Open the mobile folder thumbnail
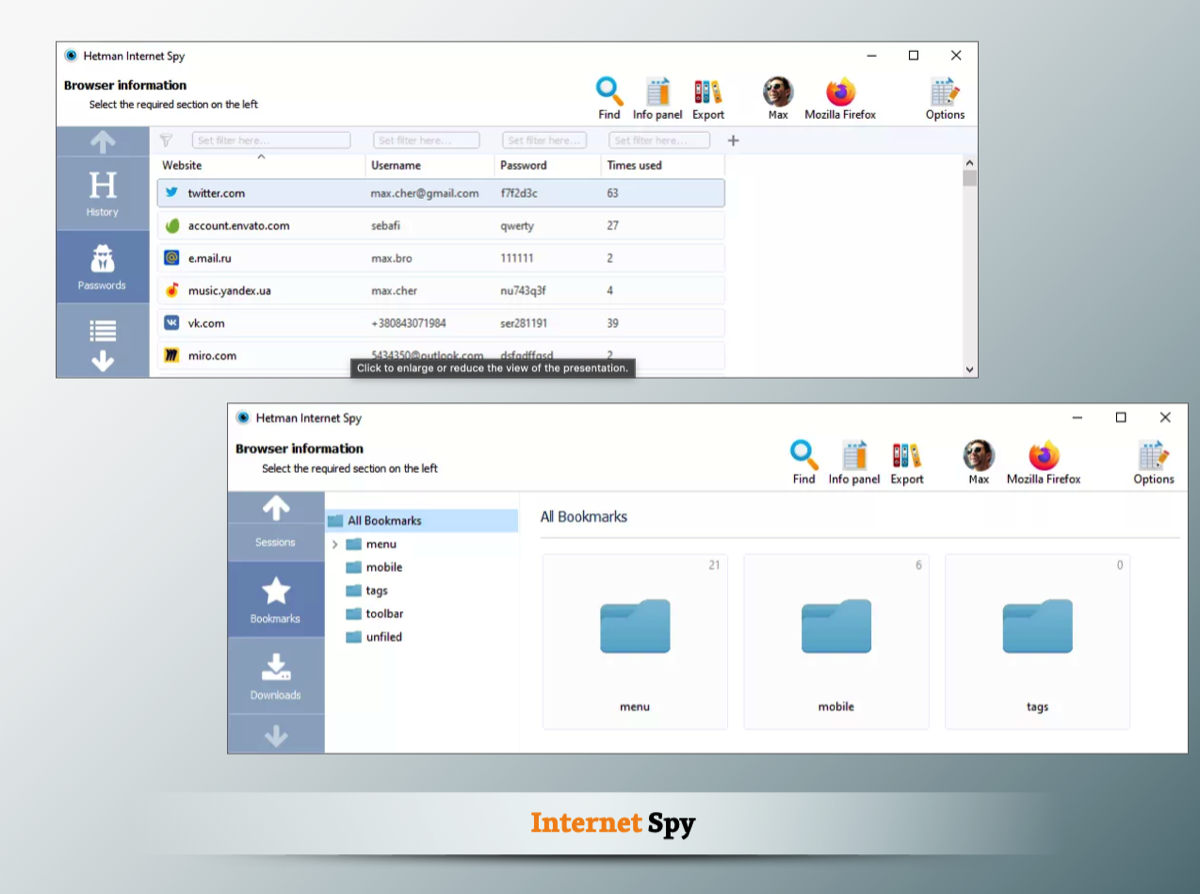This screenshot has height=894, width=1200. click(836, 641)
